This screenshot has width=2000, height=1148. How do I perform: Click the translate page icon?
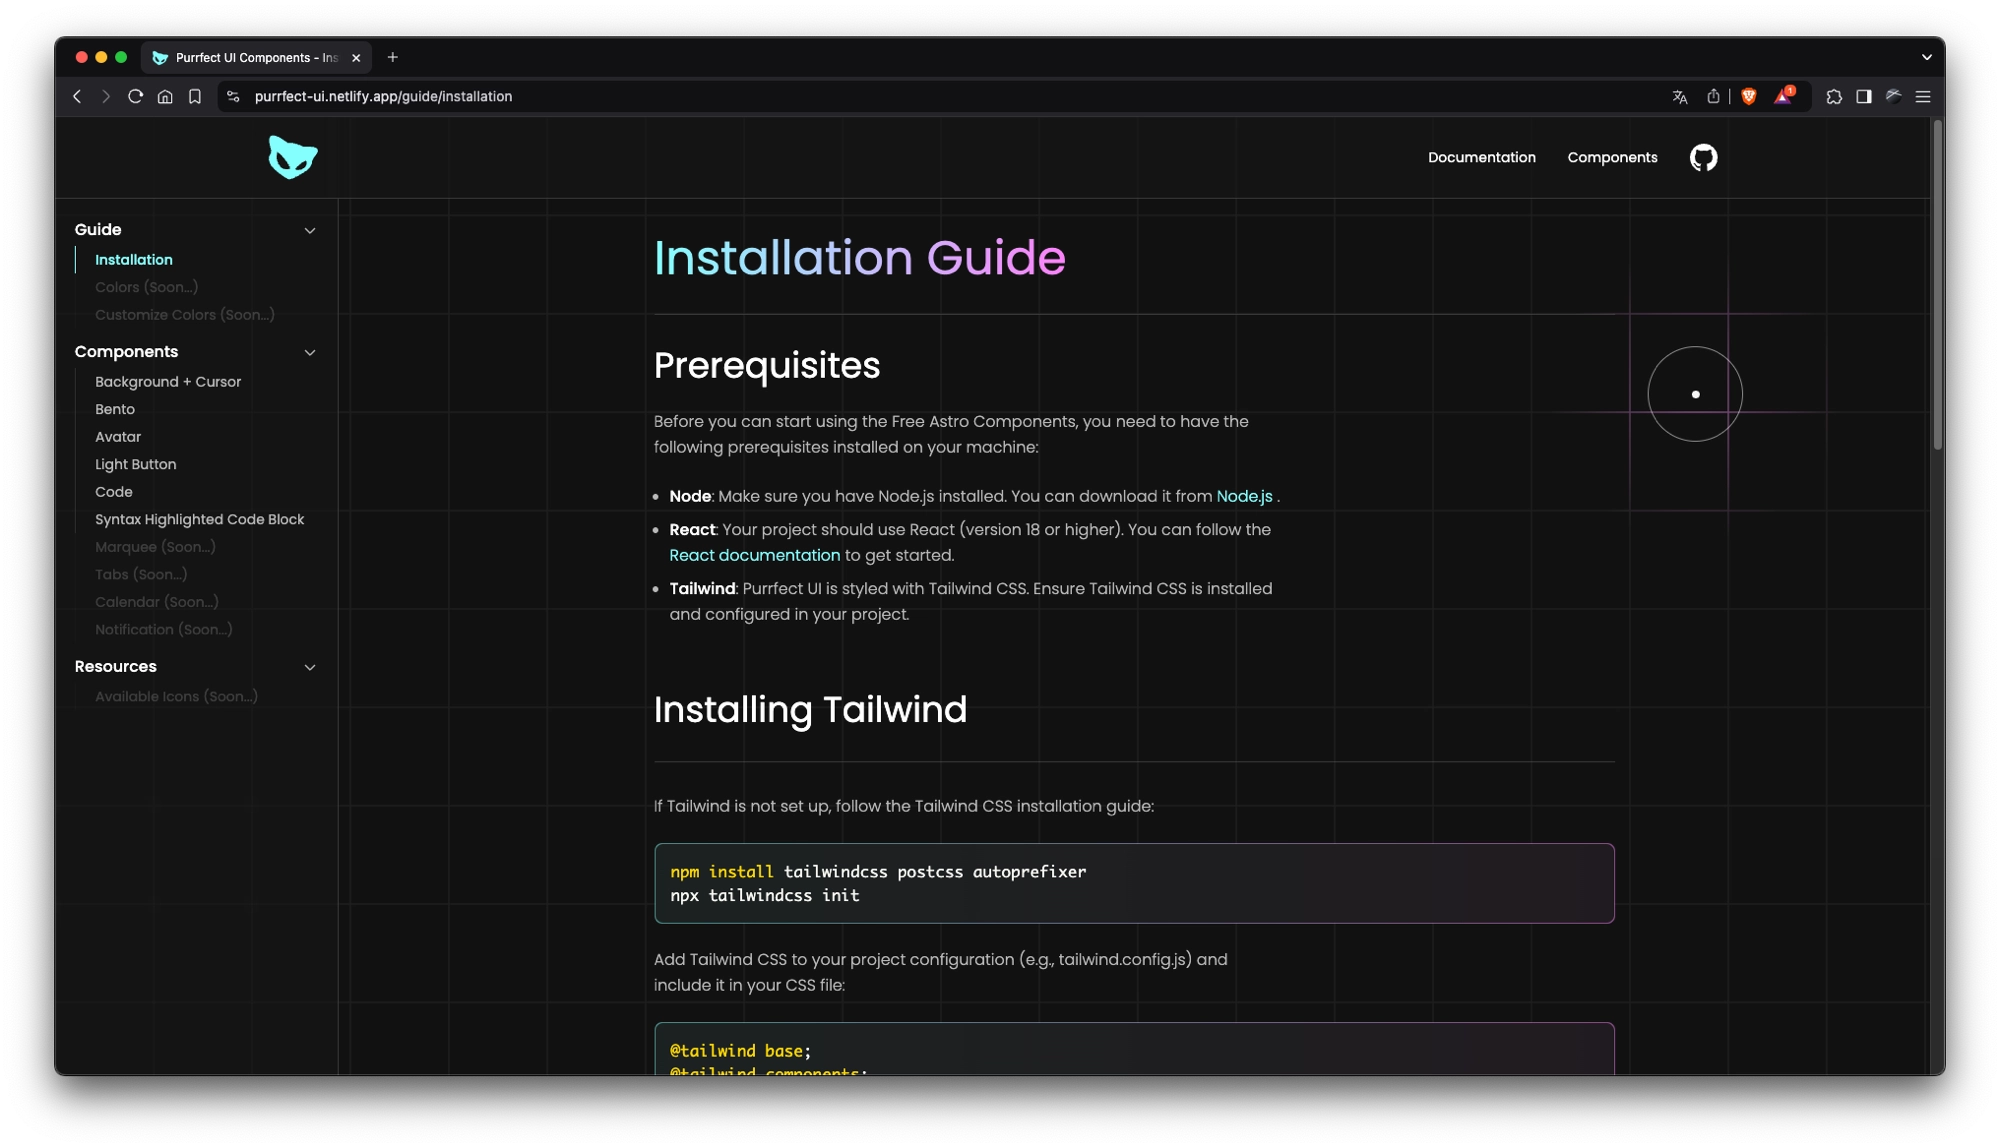tap(1680, 97)
